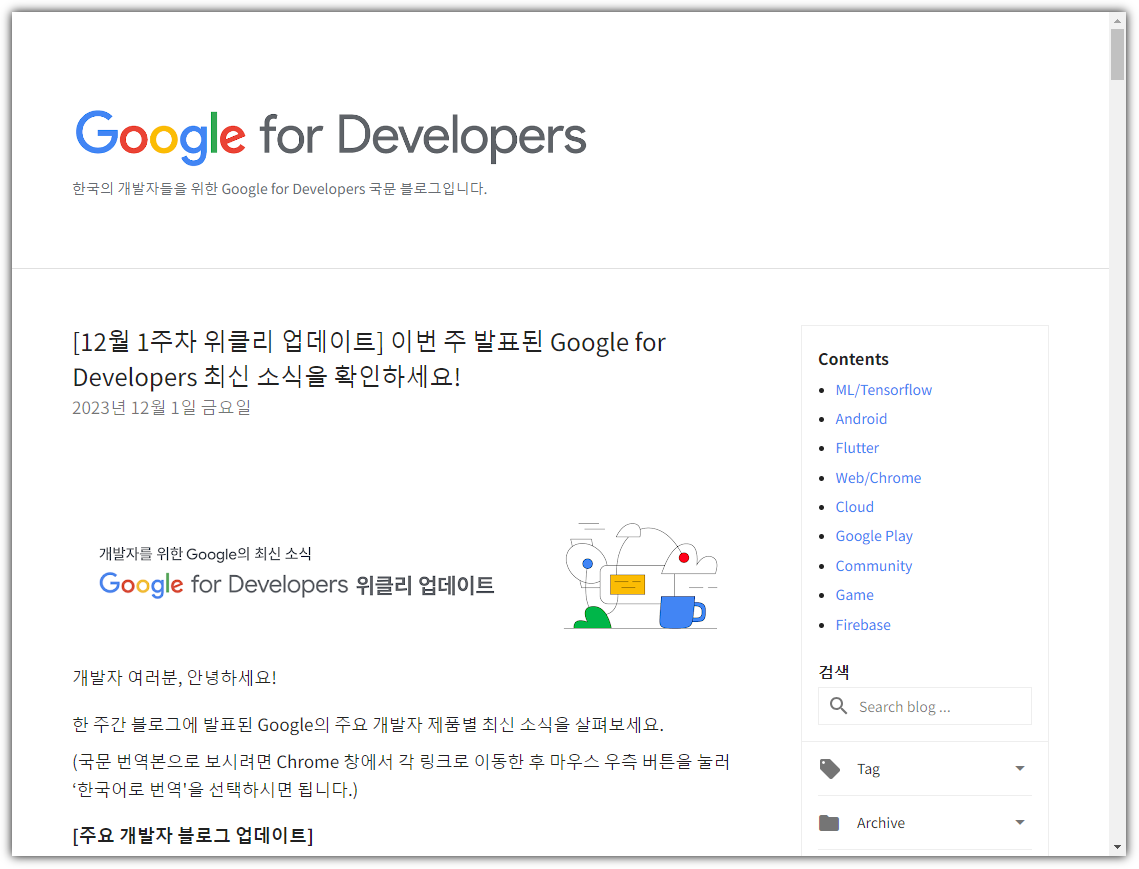Click the Tag label text
This screenshot has width=1139, height=869.
[868, 769]
